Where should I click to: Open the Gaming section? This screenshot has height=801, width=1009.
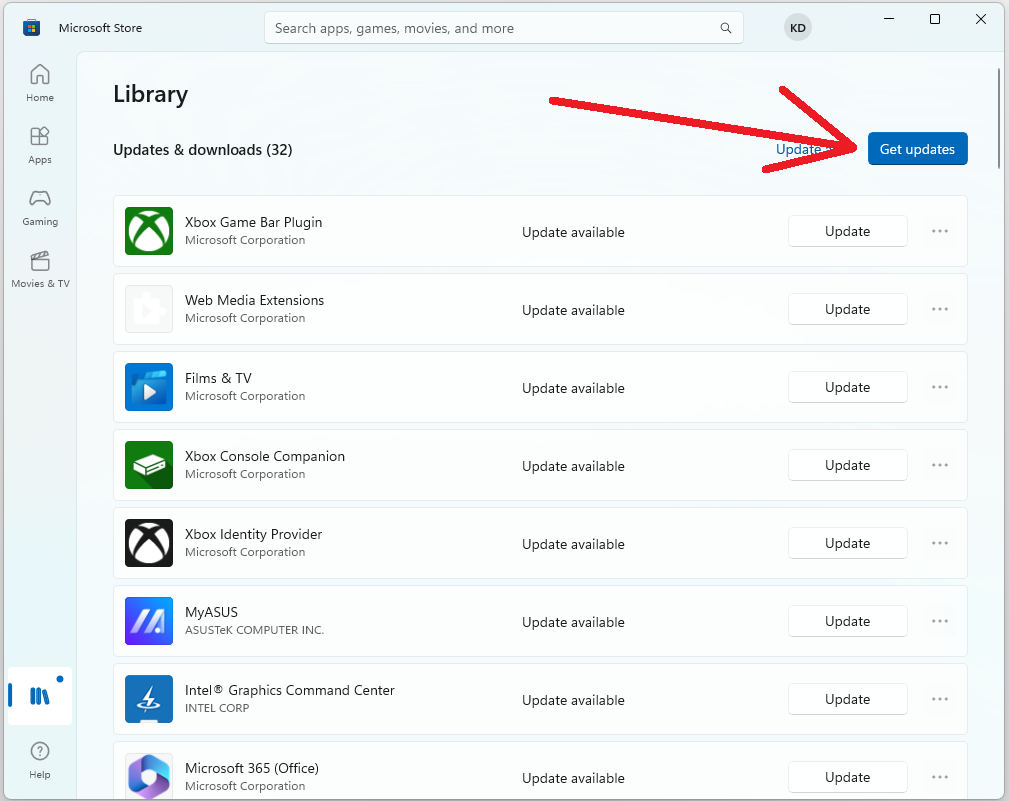tap(40, 207)
